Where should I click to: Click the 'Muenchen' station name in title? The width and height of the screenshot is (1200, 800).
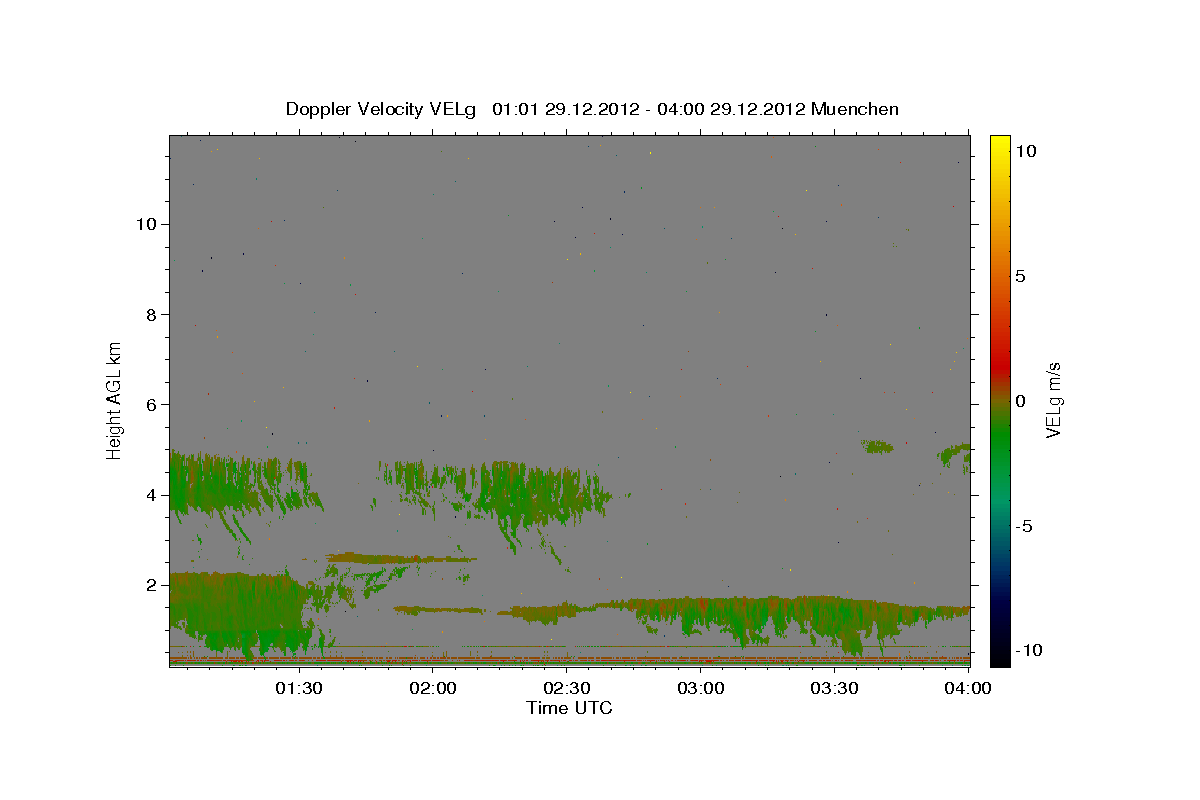pos(855,109)
